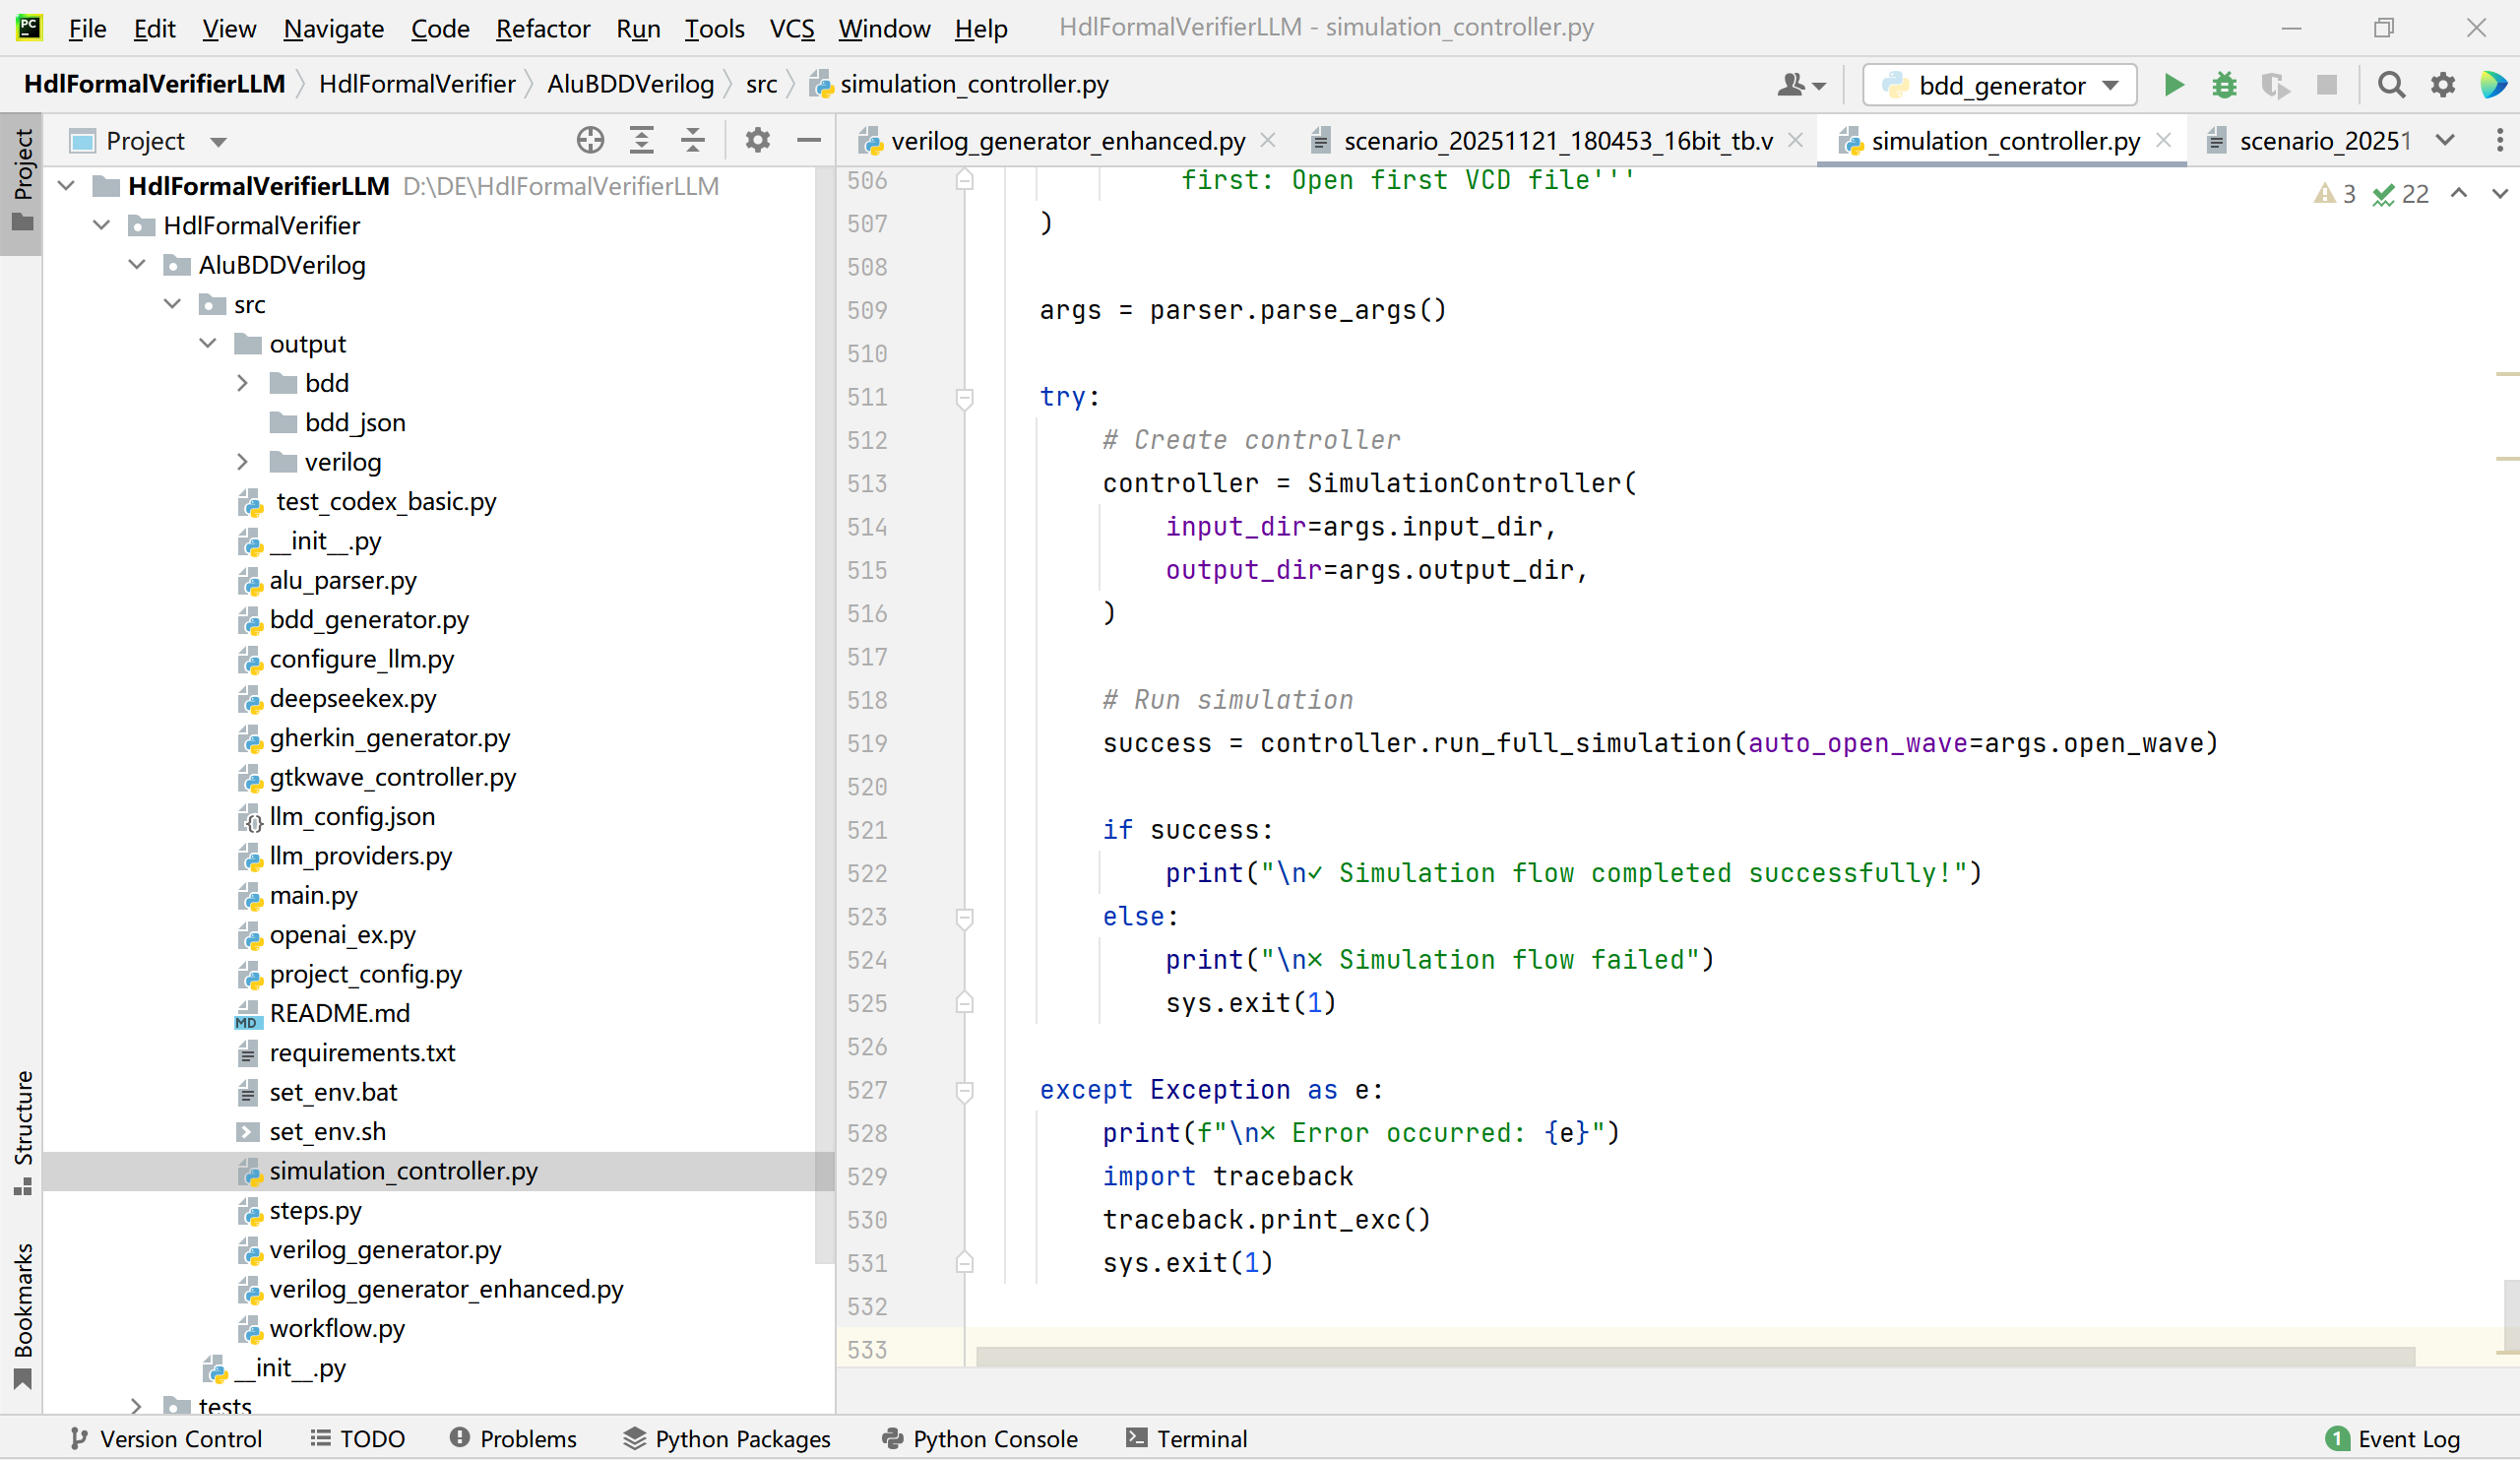Open IDE settings gear in toolbar
The image size is (2520, 1460).
pos(2443,86)
